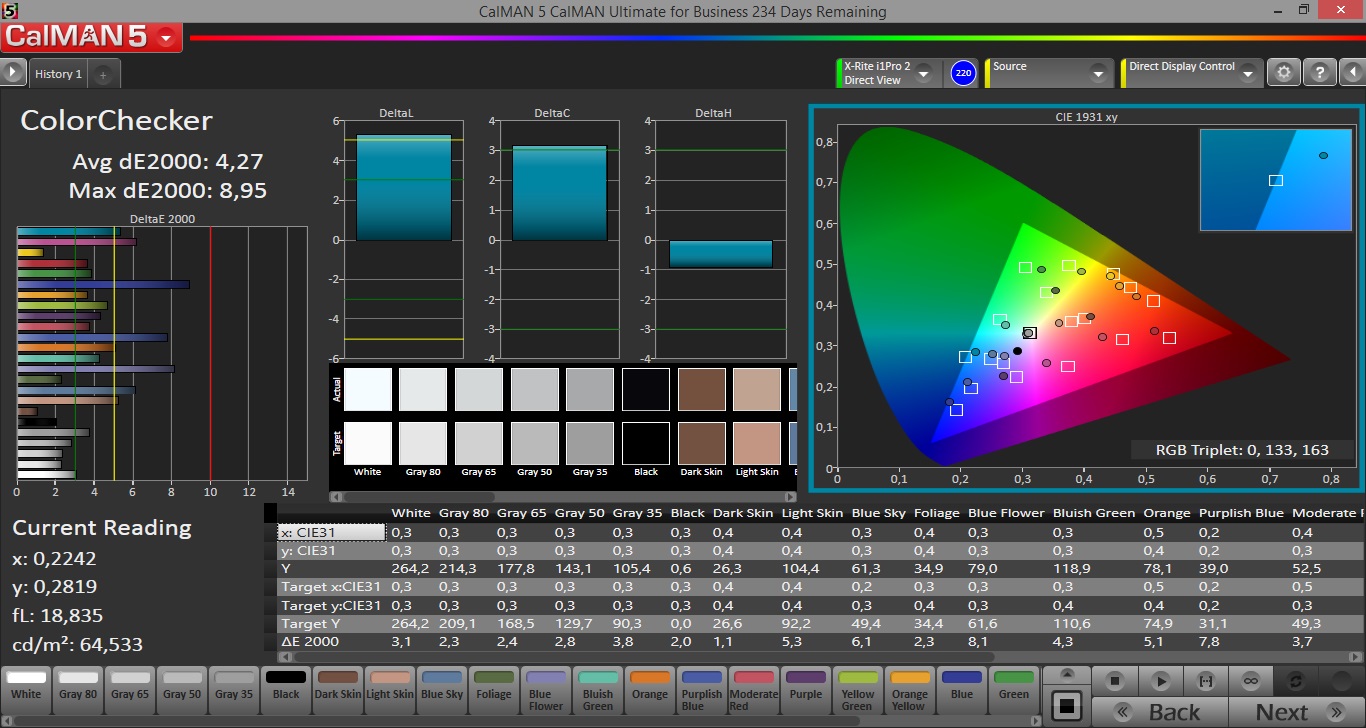This screenshot has height=728, width=1366.
Task: Open the CalMAN 5 main menu
Action: 167,37
